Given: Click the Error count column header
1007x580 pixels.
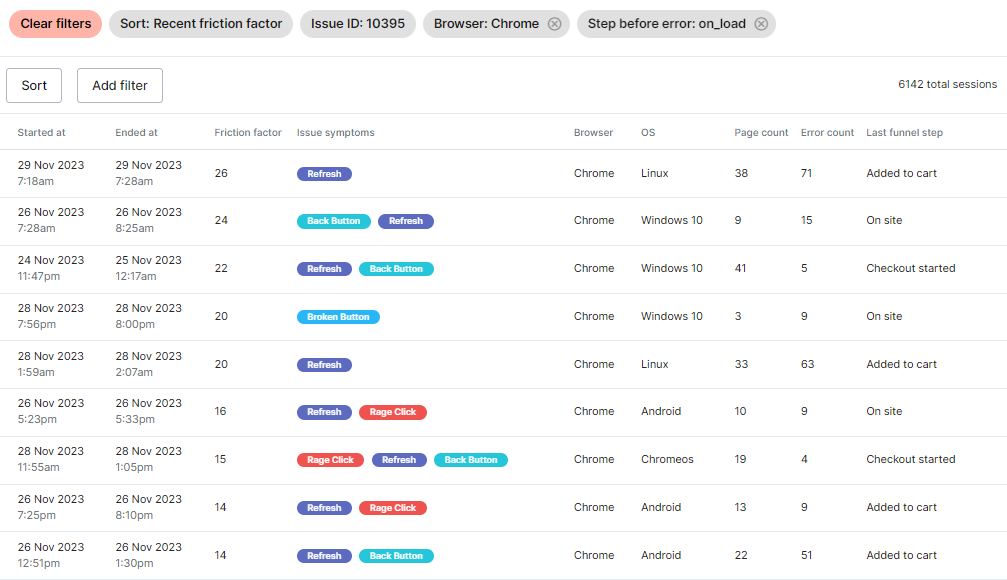Looking at the screenshot, I should [x=827, y=132].
